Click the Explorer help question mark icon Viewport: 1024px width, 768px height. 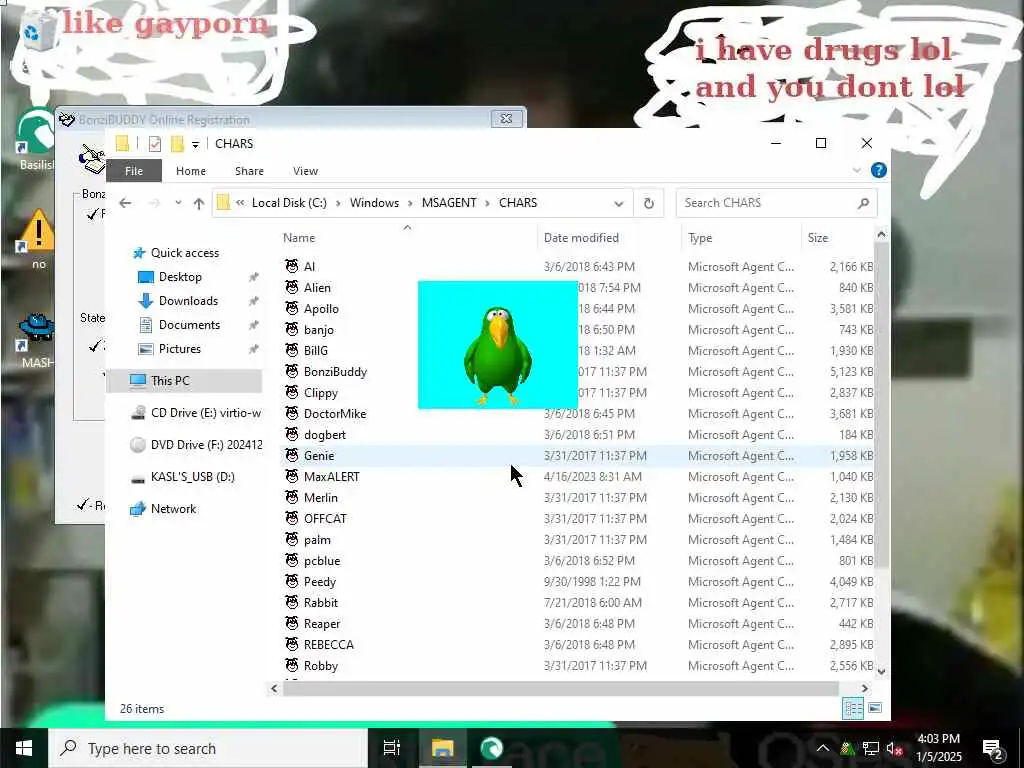click(x=879, y=170)
